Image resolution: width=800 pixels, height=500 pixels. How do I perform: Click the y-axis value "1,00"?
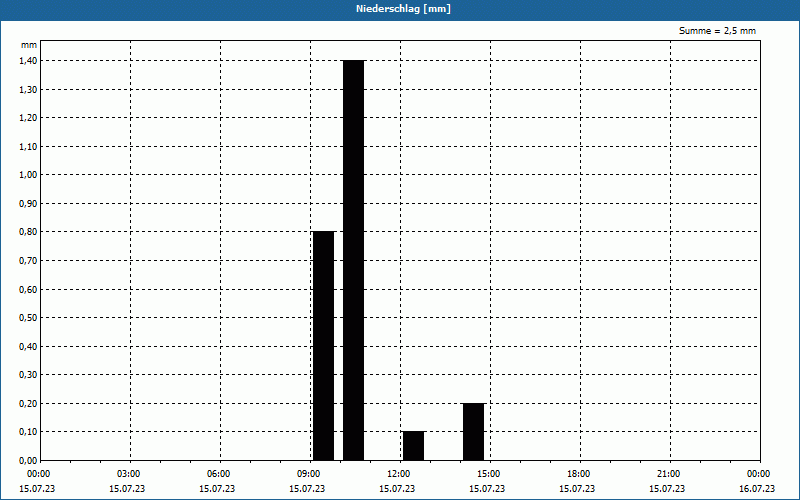28,175
